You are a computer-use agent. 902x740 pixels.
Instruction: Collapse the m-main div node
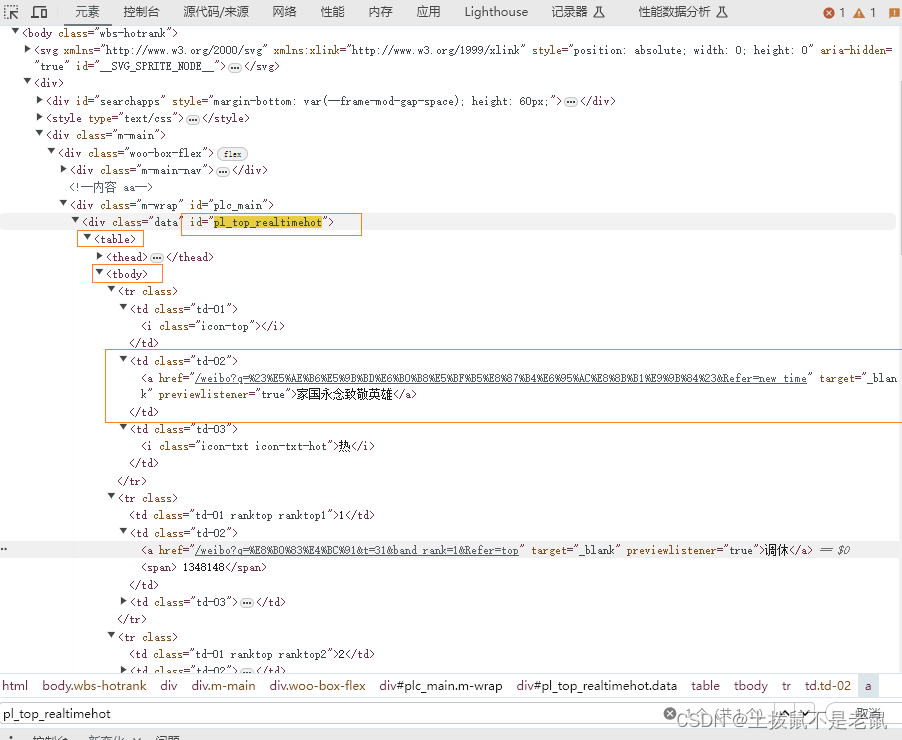39,133
